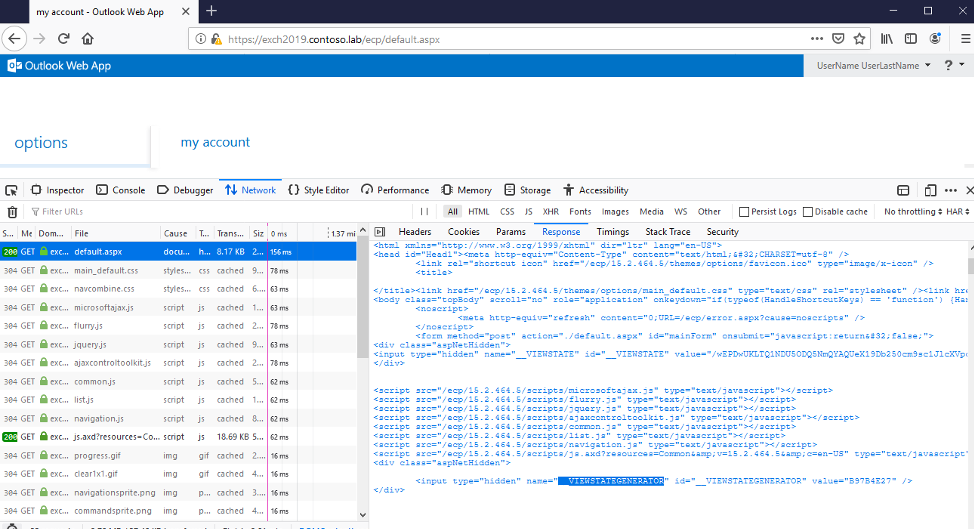974x529 pixels.
Task: Pause network recording in the toolbar
Action: [x=425, y=212]
